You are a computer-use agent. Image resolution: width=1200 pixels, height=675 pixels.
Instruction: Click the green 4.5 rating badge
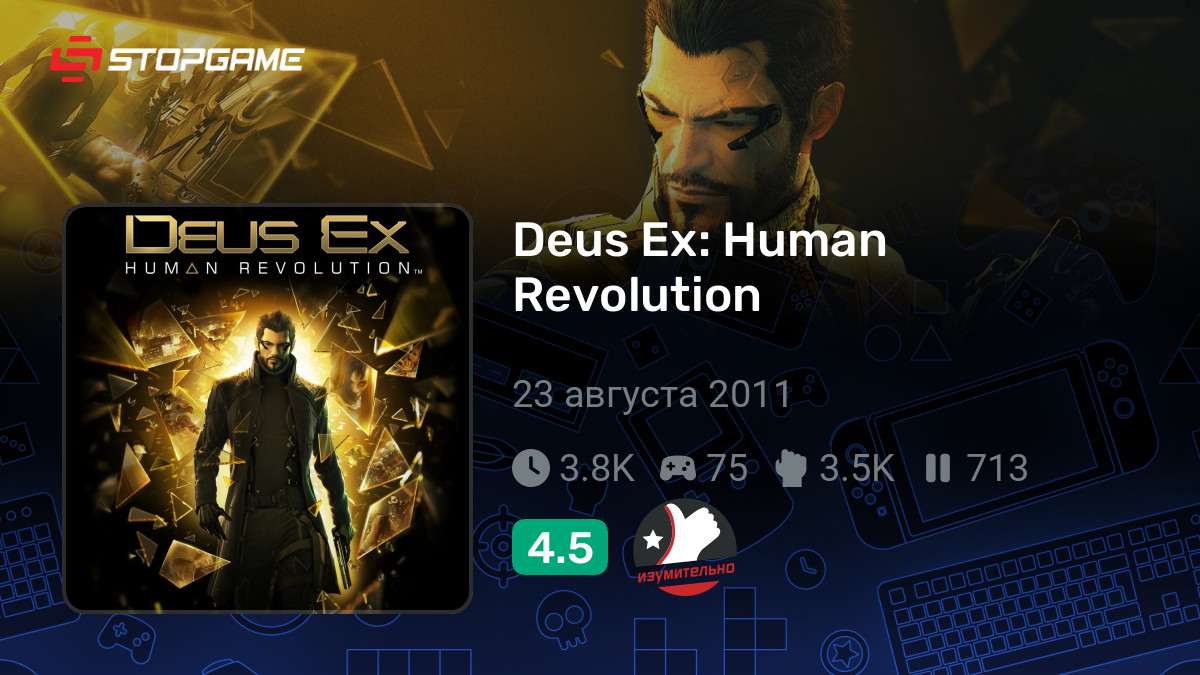pyautogui.click(x=560, y=547)
